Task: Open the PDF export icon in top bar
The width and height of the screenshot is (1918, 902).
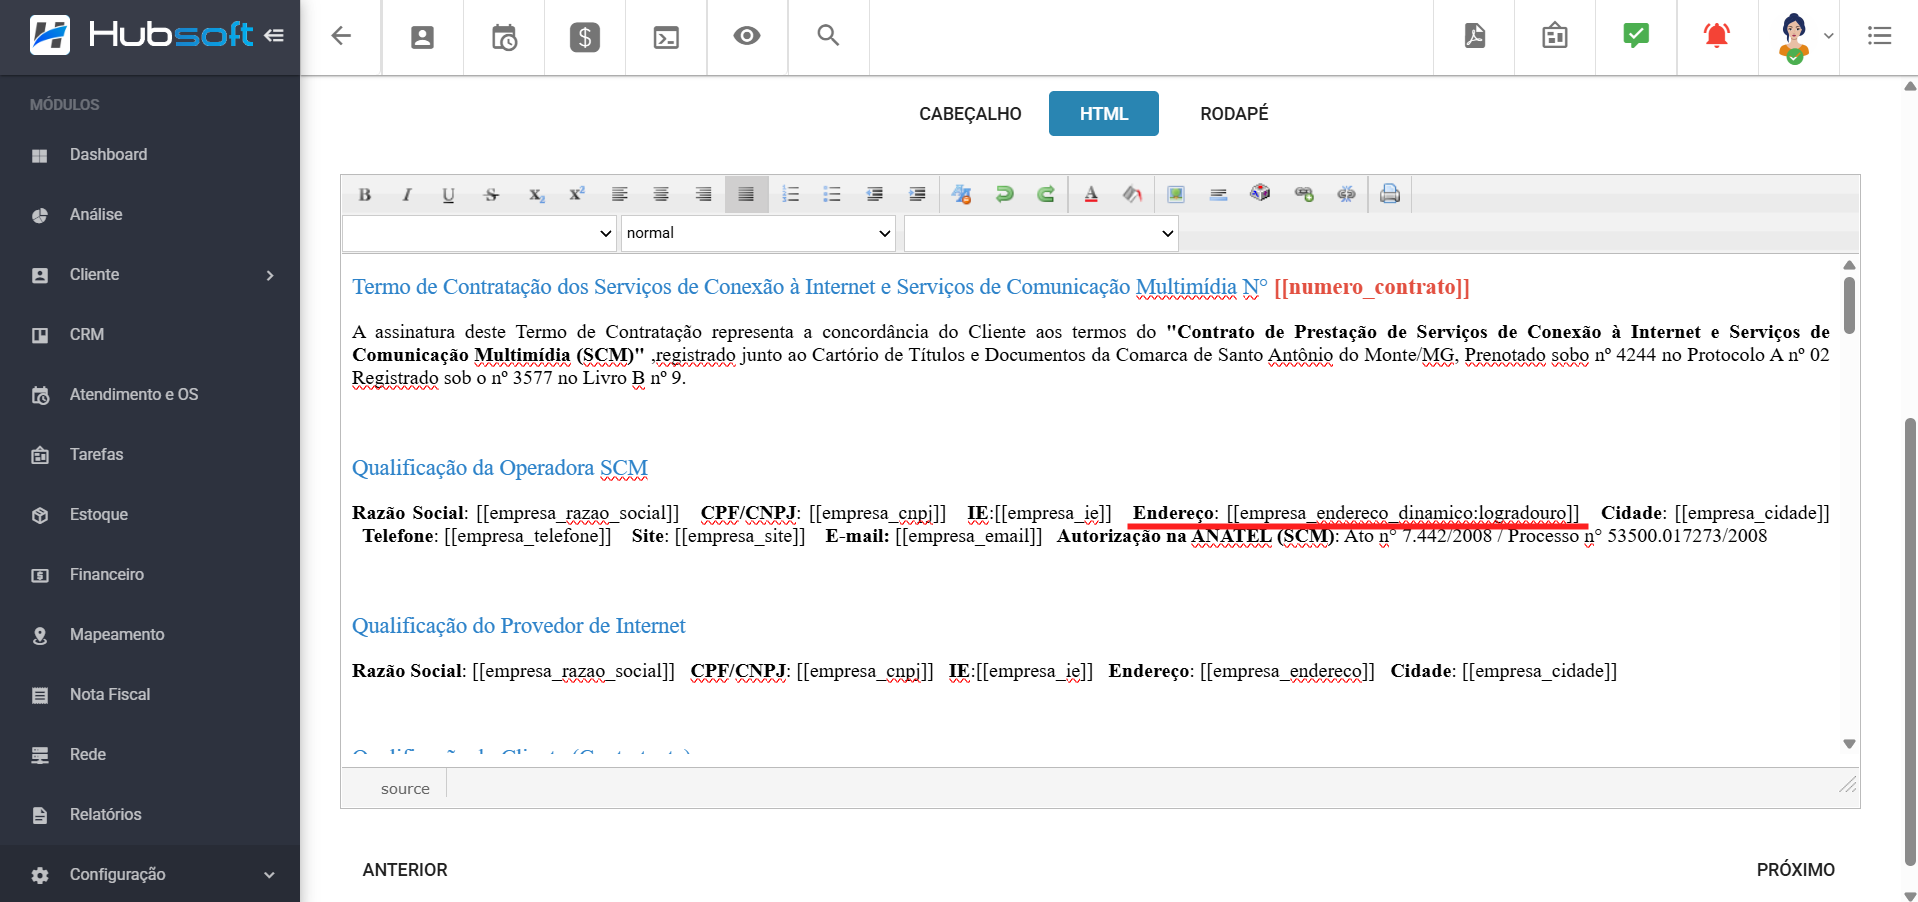Action: coord(1474,37)
